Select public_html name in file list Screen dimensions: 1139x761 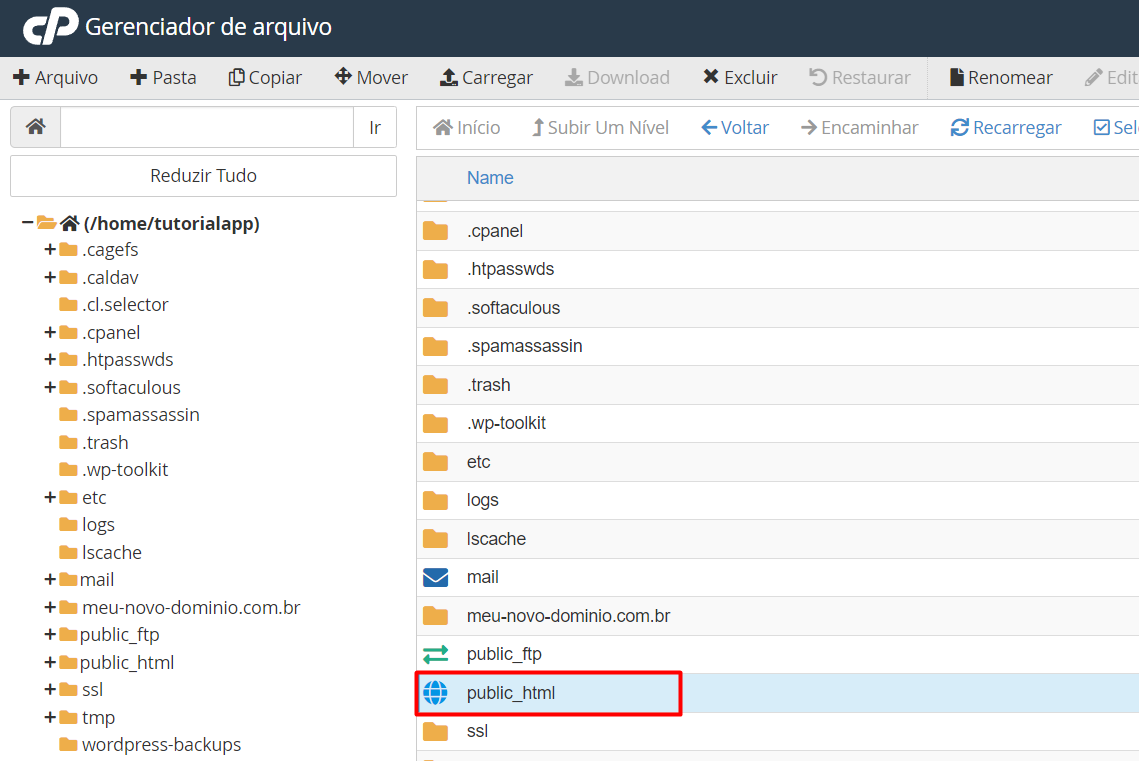(511, 693)
